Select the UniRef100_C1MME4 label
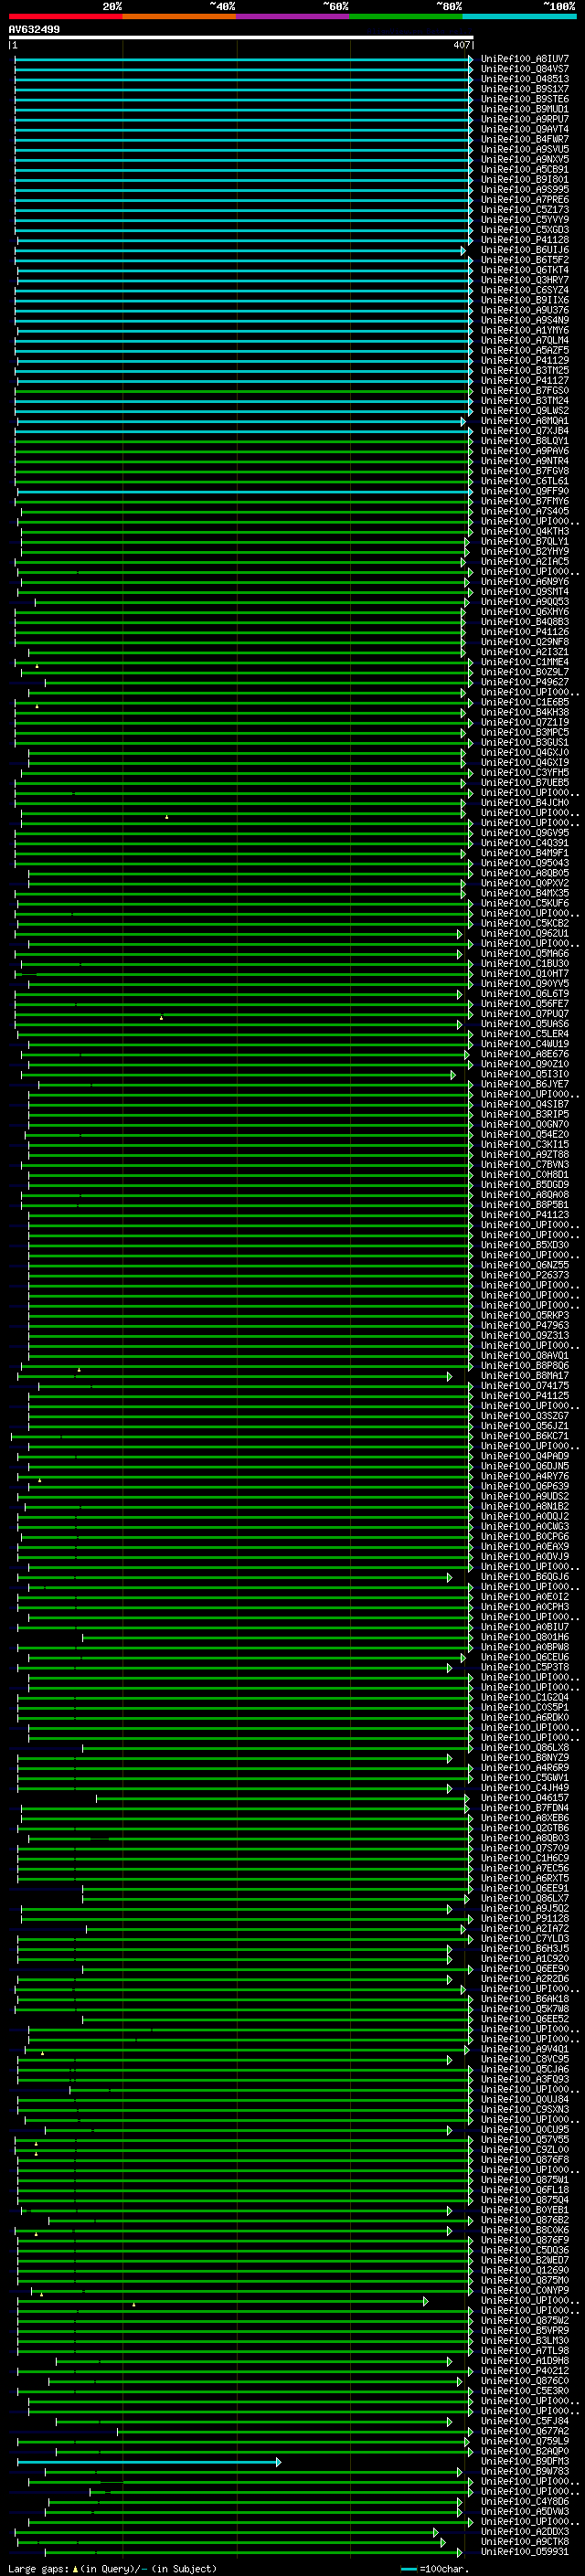This screenshot has width=585, height=2576. pyautogui.click(x=525, y=662)
